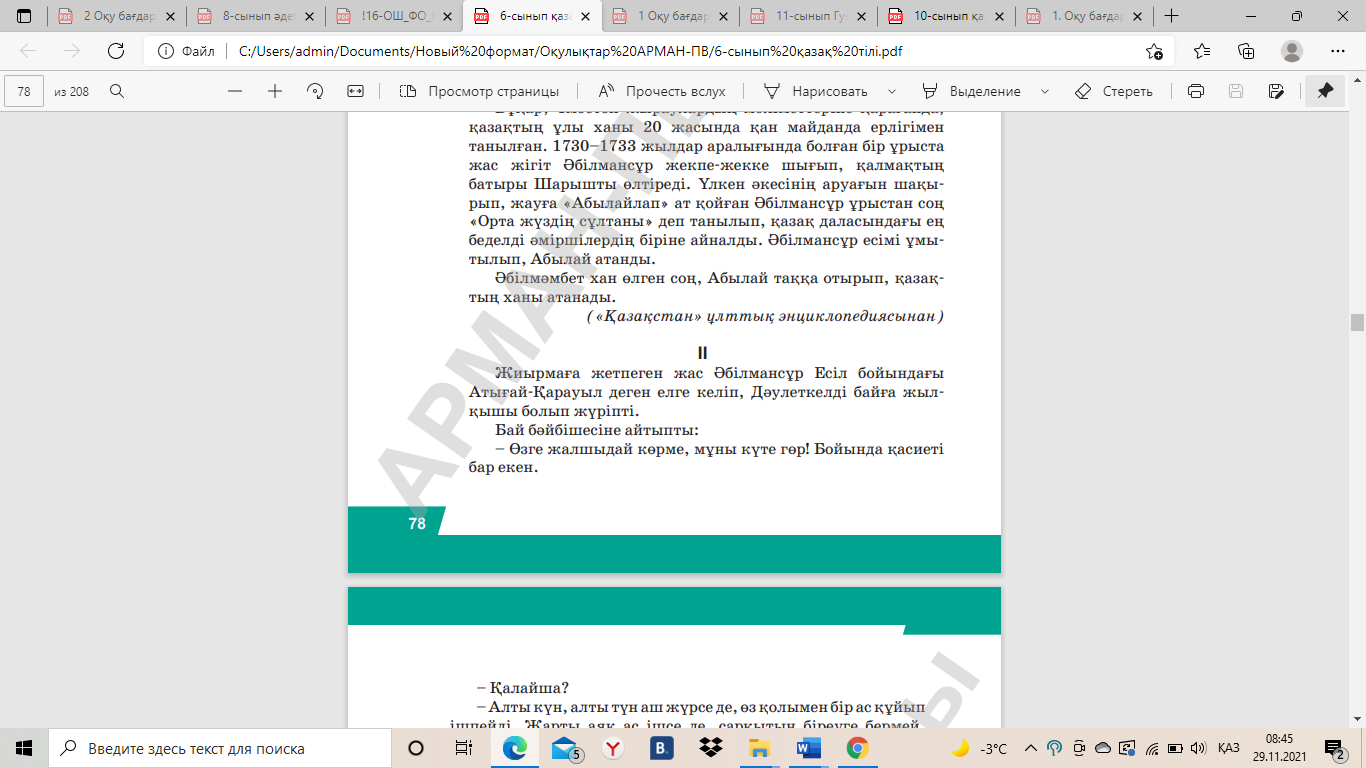Open the vertical tabs menu icon
The width and height of the screenshot is (1366, 768).
tap(24, 16)
